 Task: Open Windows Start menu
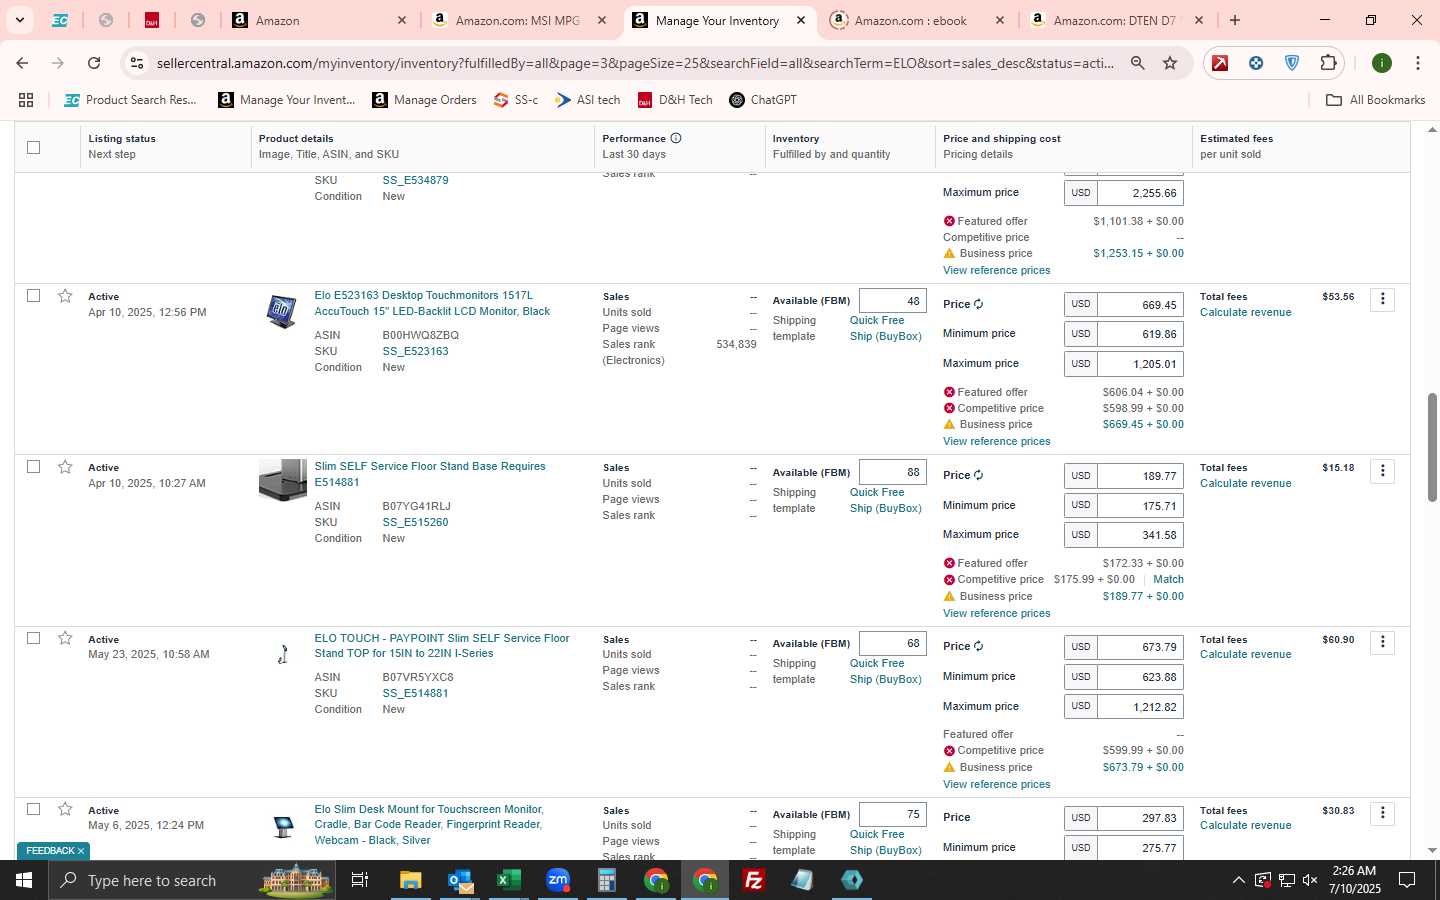tap(24, 880)
